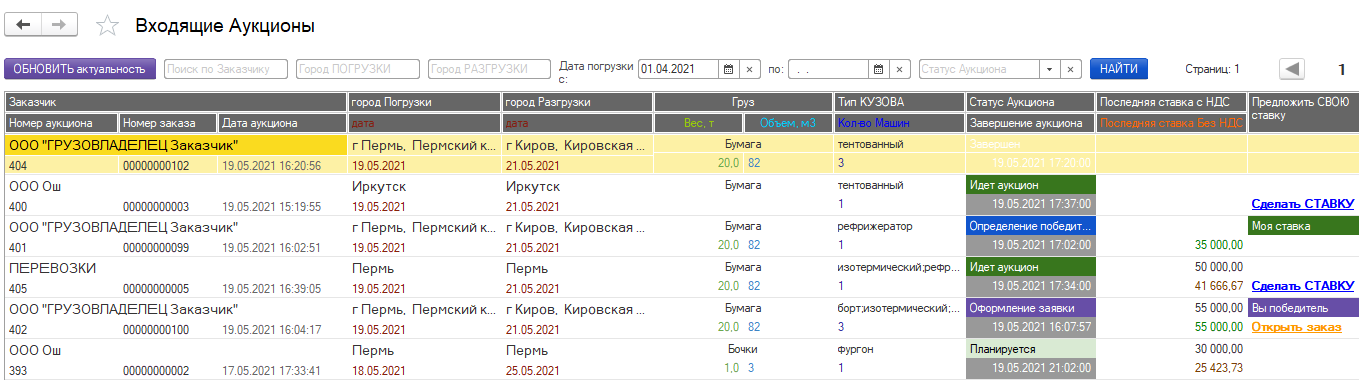
Task: Click the город Разгрузки column header
Action: 577,102
